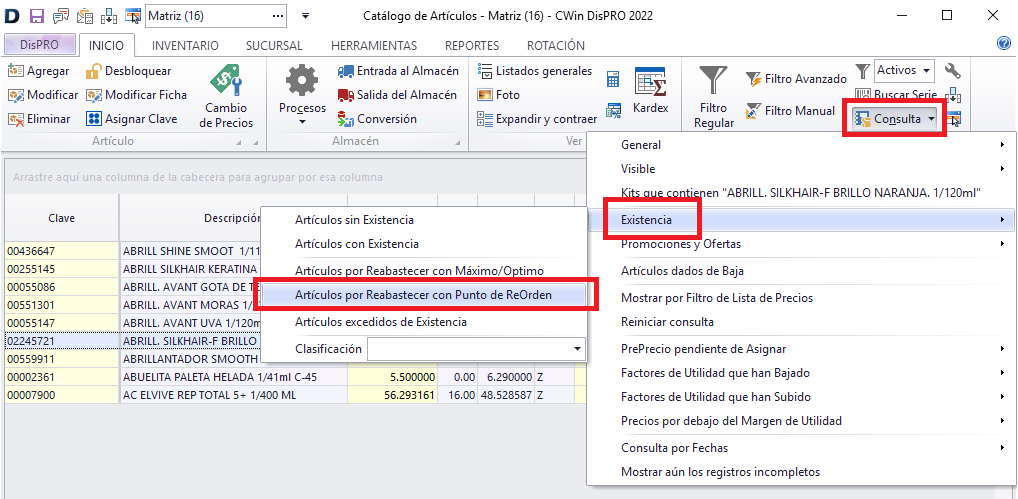Switch to the INVENTARIO tab
Image resolution: width=1018 pixels, height=499 pixels.
pos(185,45)
